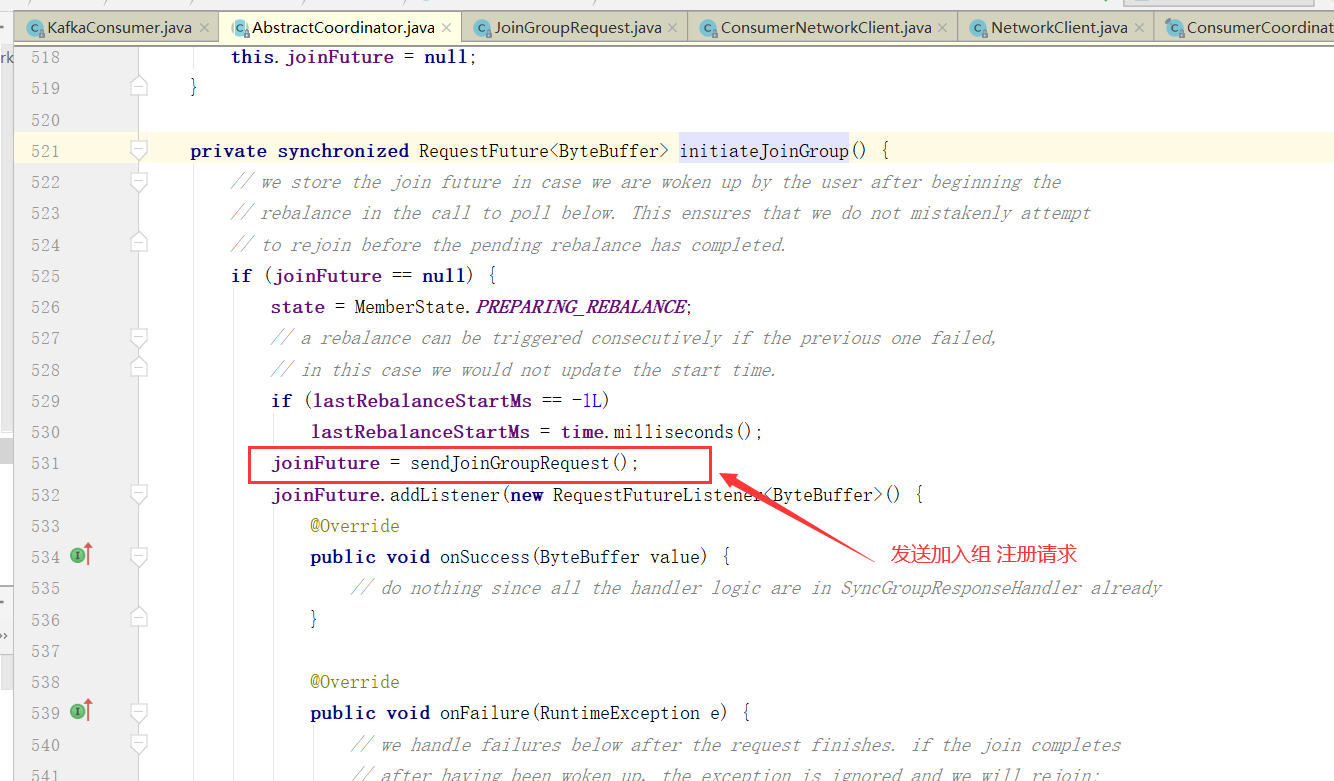Collapse the comment block starting at line 540
1334x781 pixels.
tap(139, 744)
